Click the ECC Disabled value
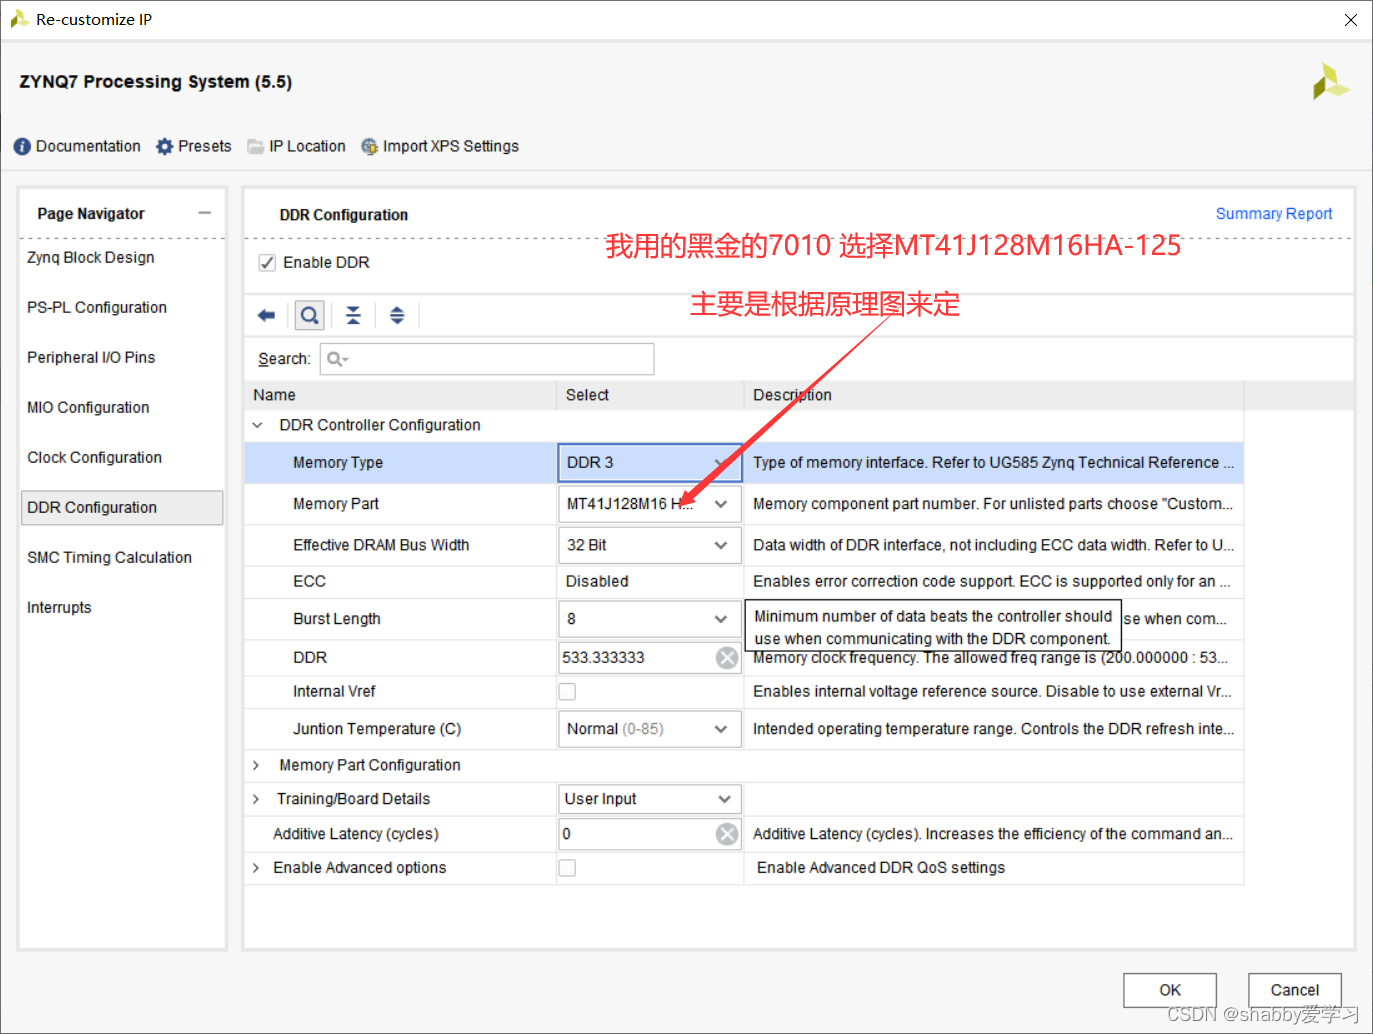 tap(597, 581)
